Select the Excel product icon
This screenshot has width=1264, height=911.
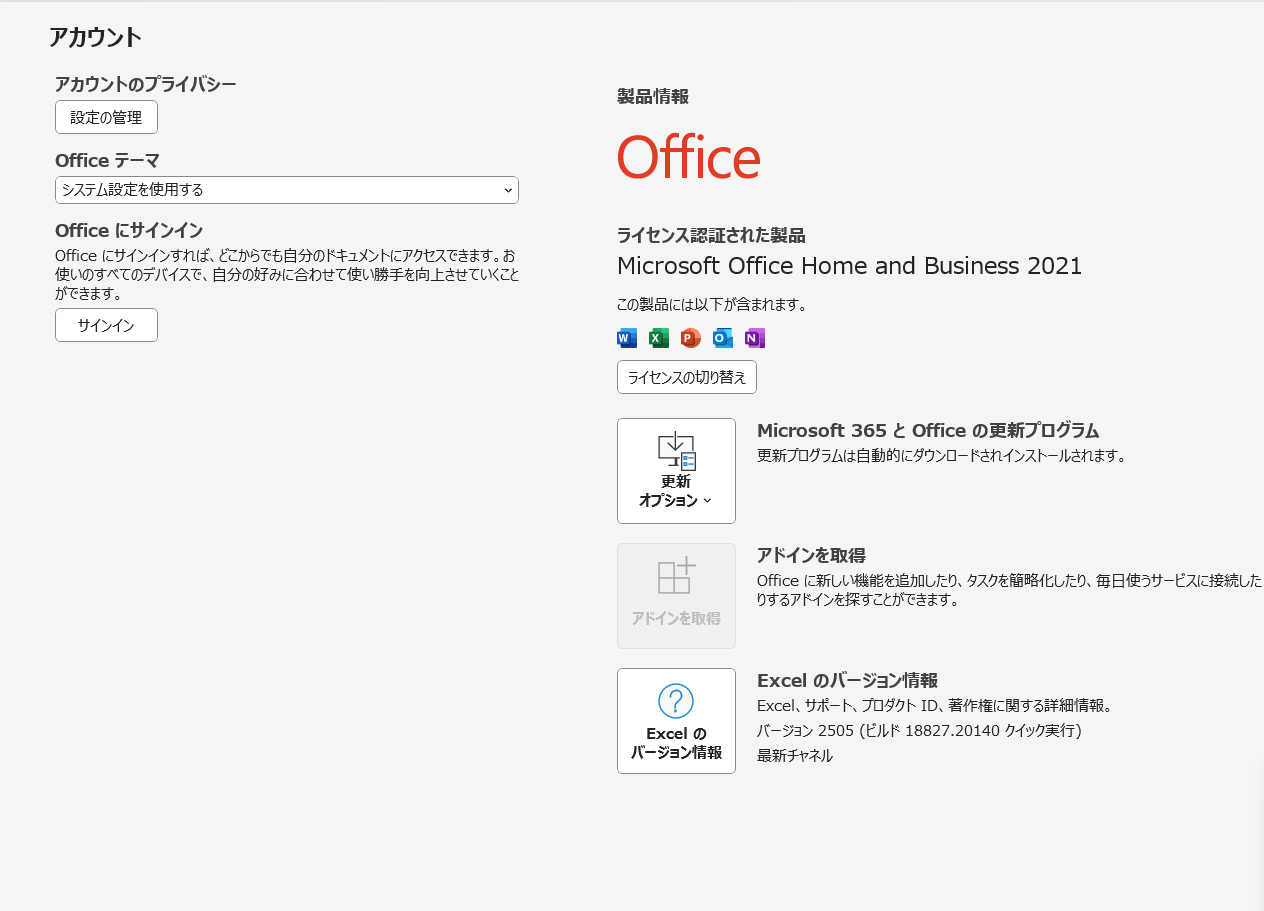click(x=658, y=338)
